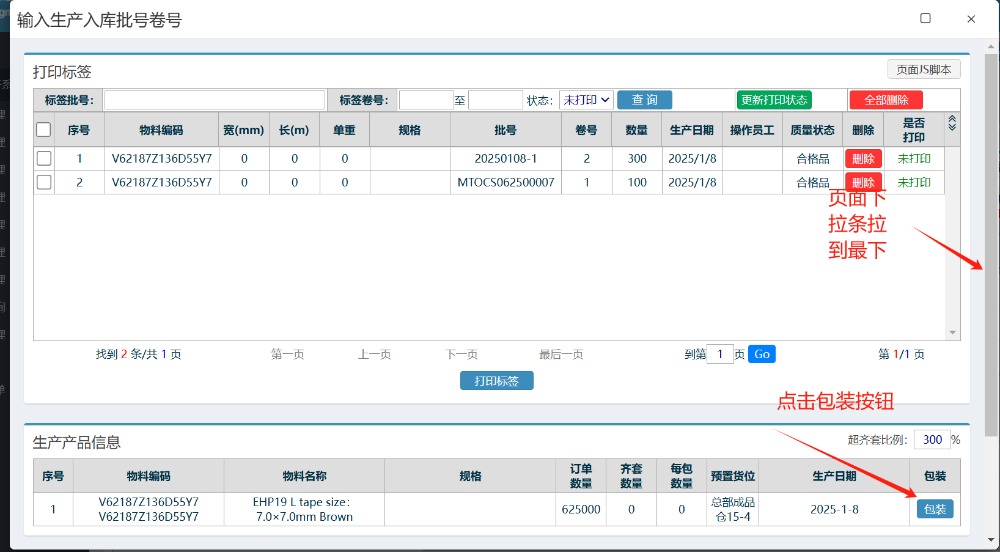The height and width of the screenshot is (552, 1000).
Task: Click the red 全部删除 button
Action: (886, 100)
